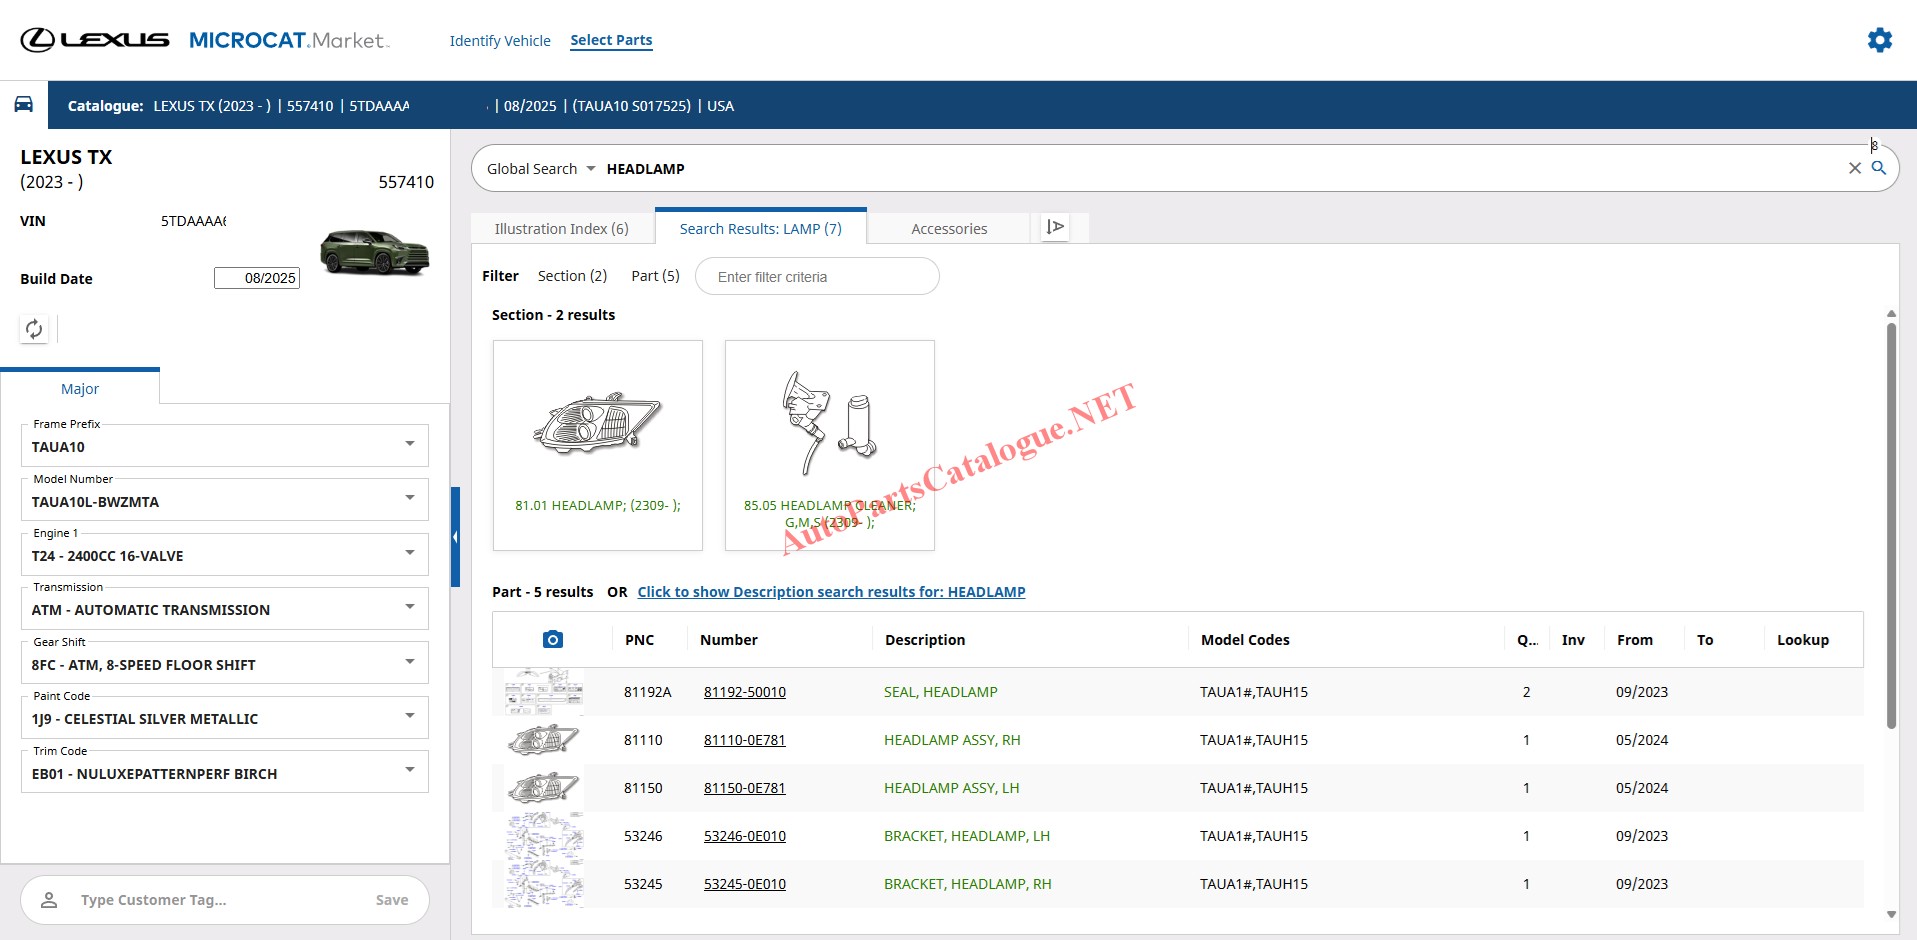
Task: Open the Frame Prefix dropdown
Action: coord(409,445)
